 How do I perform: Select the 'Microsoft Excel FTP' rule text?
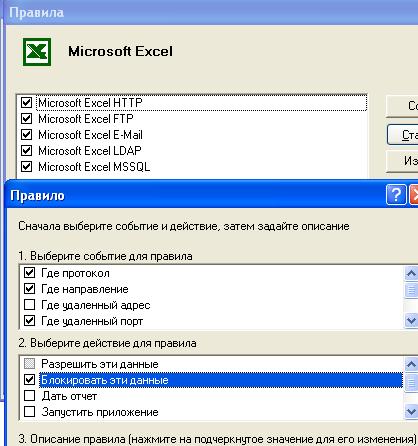point(86,119)
